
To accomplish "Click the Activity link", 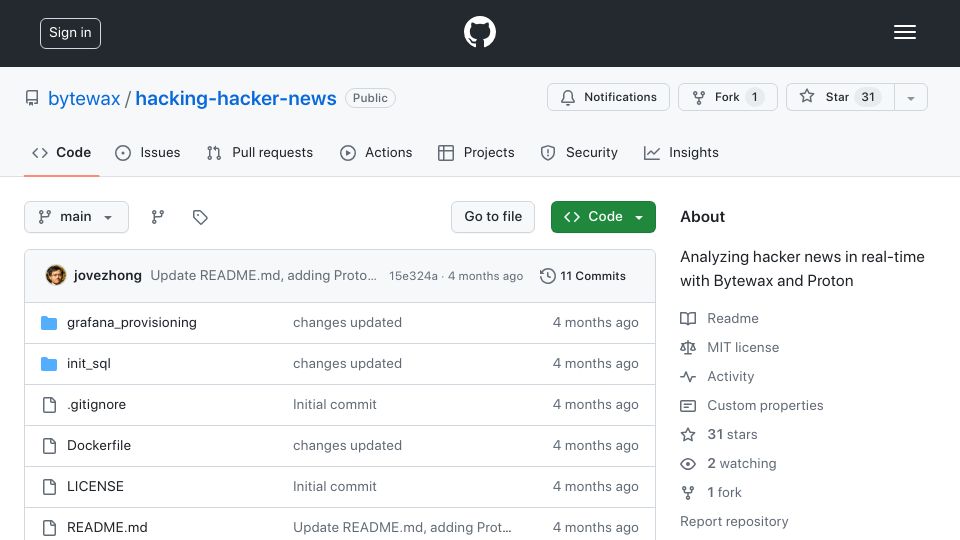I will point(730,377).
